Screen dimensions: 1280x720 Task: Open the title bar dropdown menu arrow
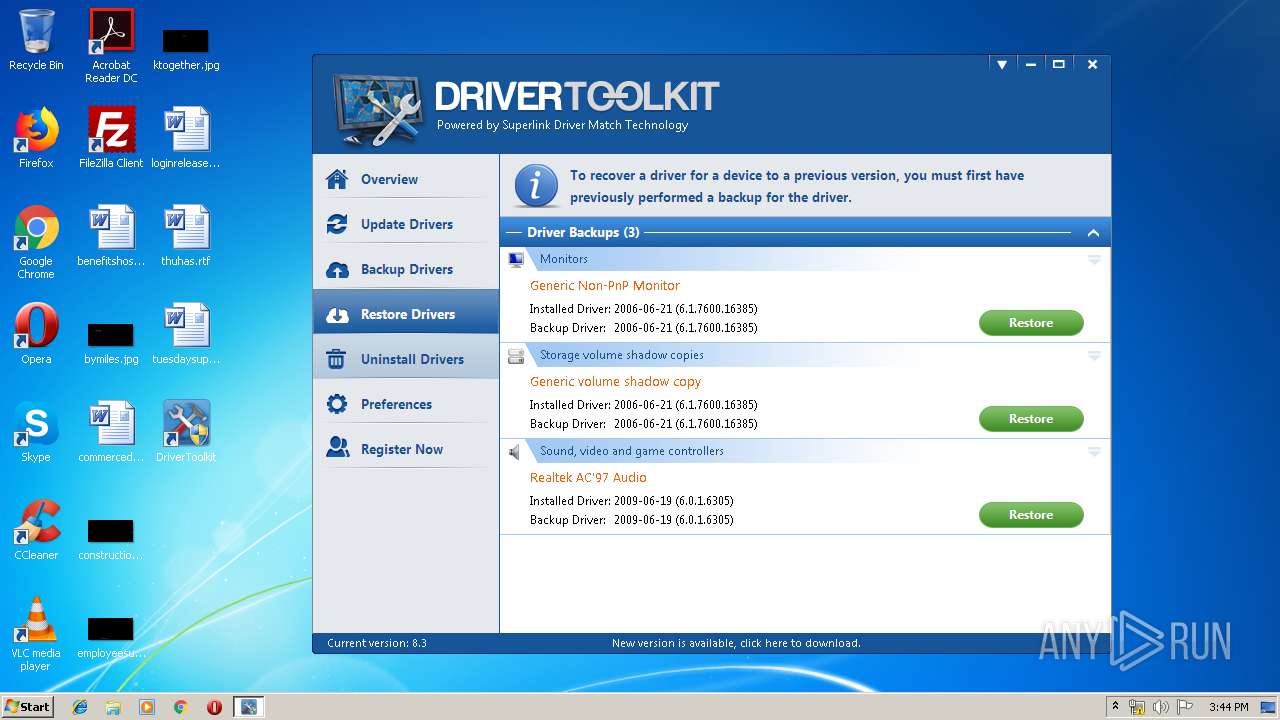coord(1001,64)
